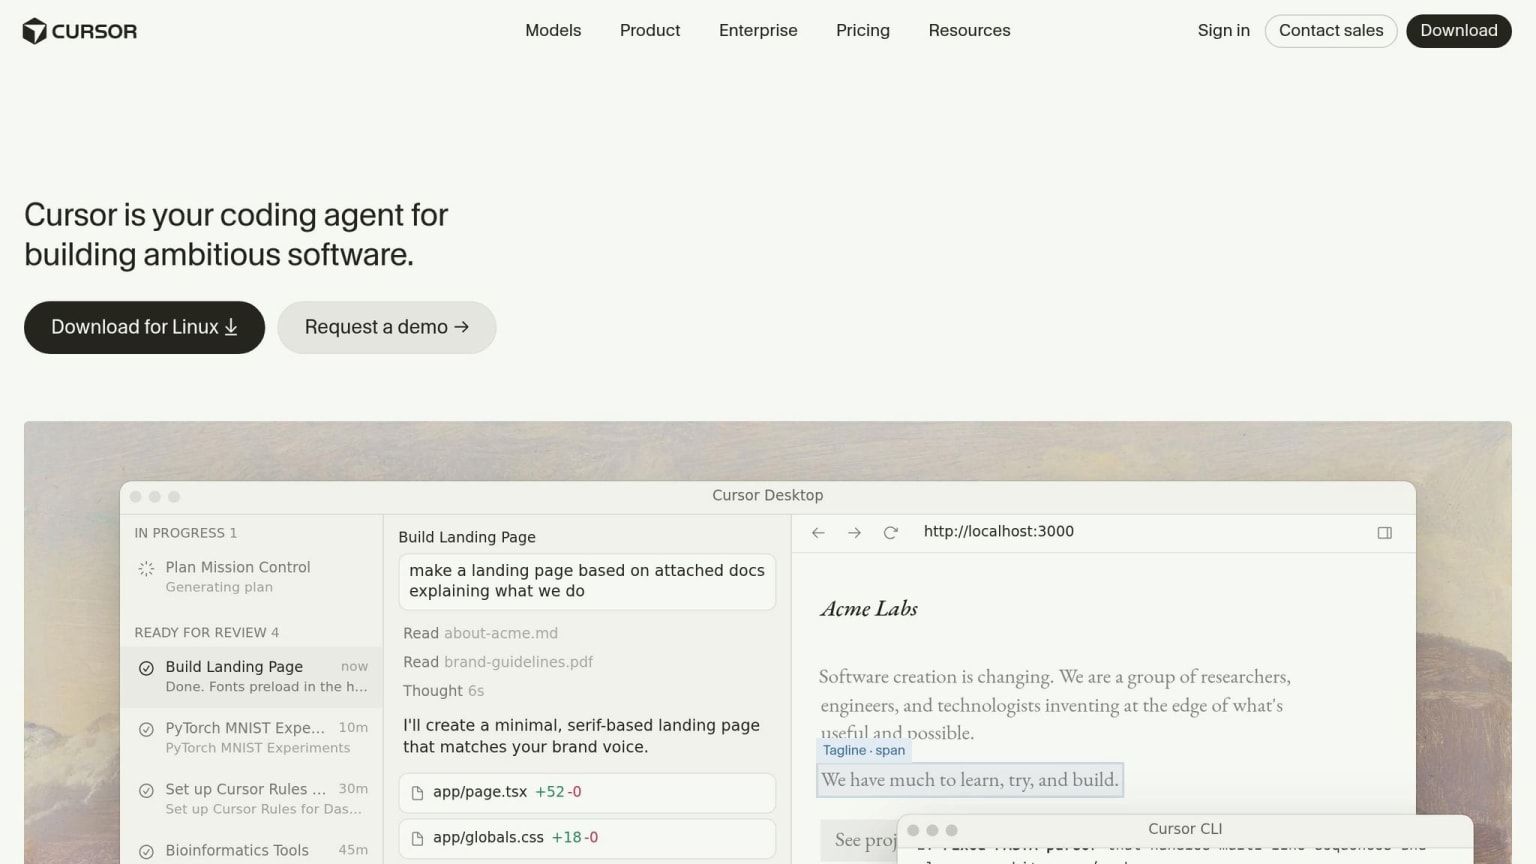Open the Models menu
This screenshot has width=1536, height=864.
553,31
